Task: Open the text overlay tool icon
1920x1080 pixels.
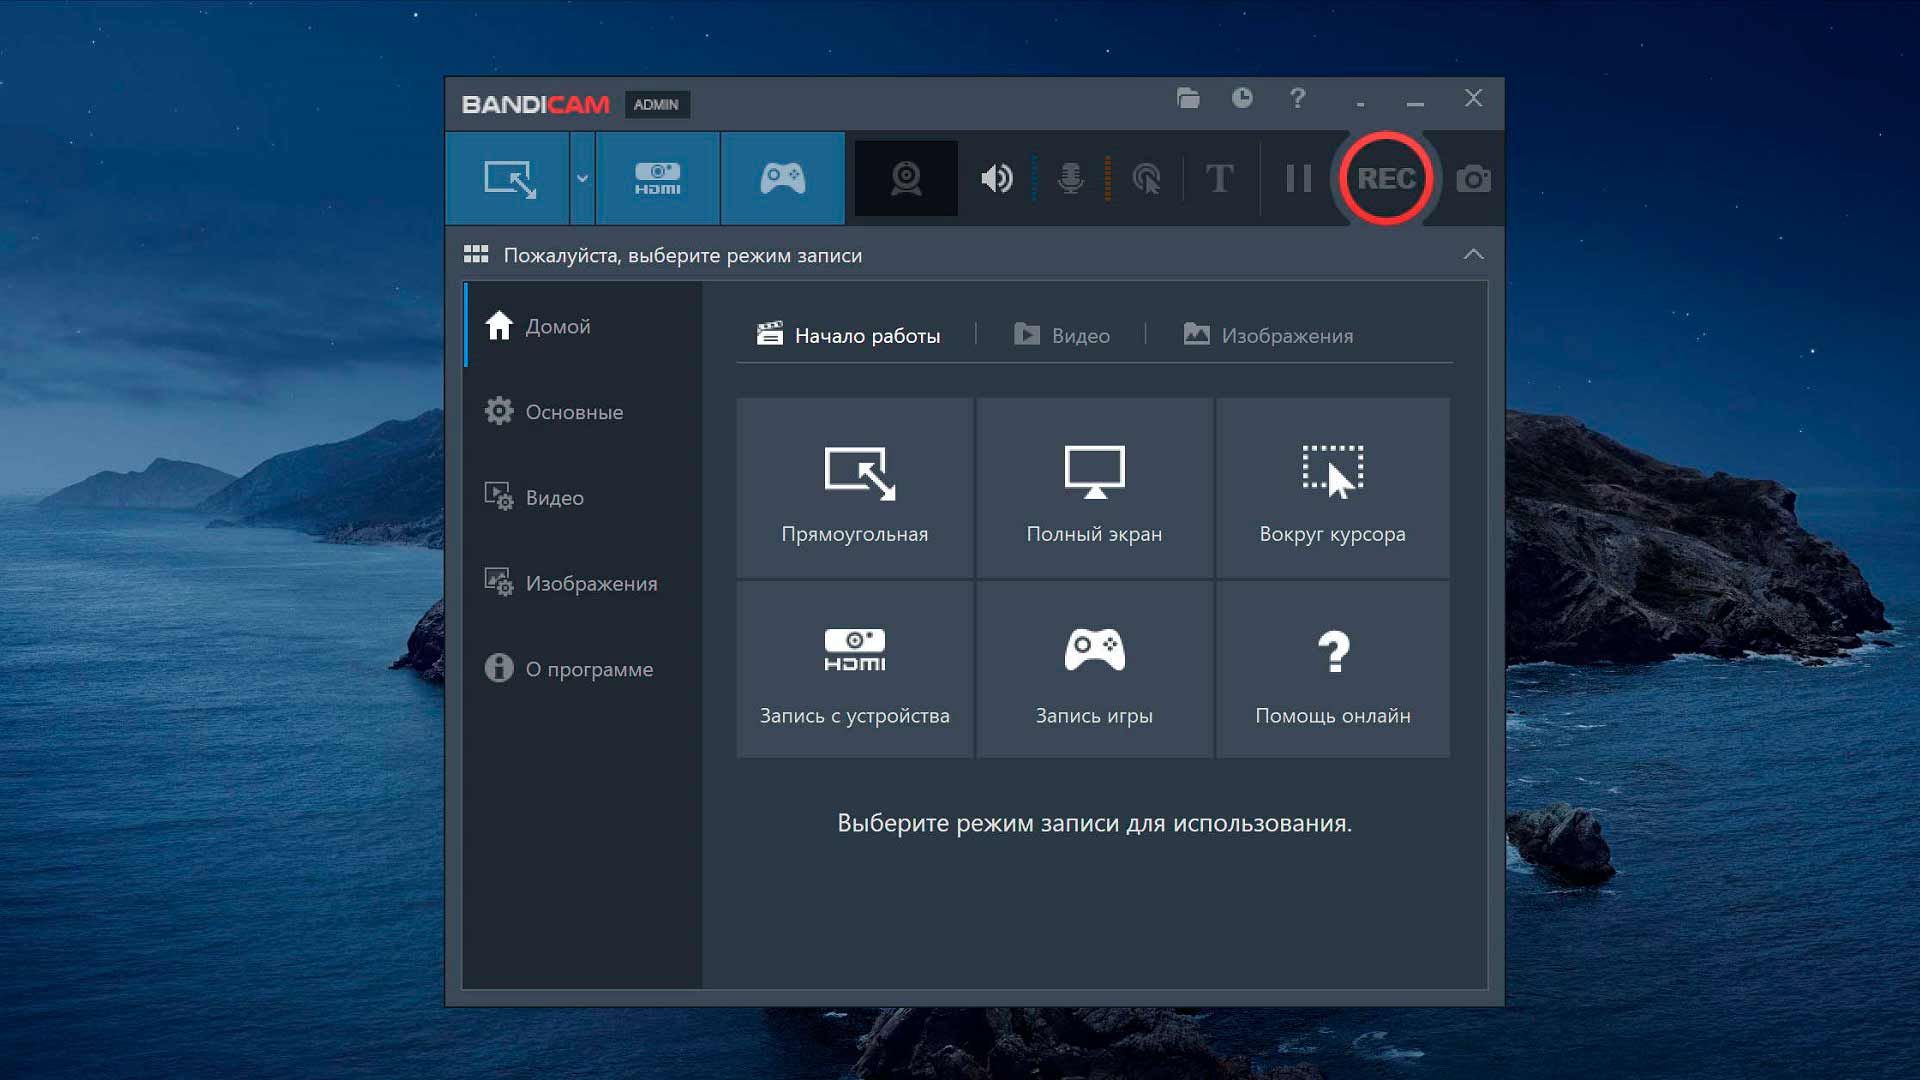Action: pyautogui.click(x=1219, y=178)
